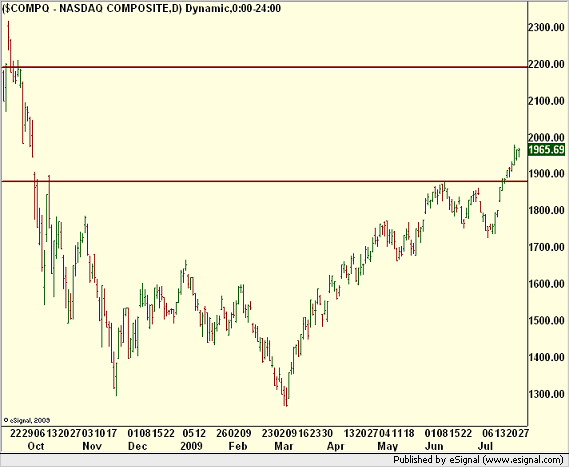
Task: Click the 1900.00 price axis label
Action: tap(547, 174)
